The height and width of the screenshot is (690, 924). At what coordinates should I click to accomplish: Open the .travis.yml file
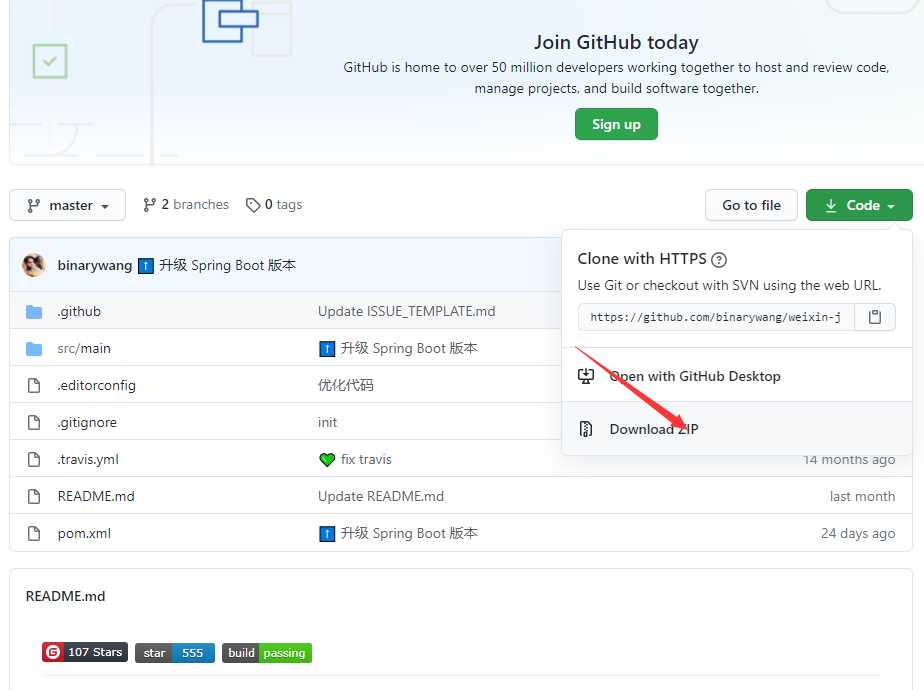pos(88,459)
